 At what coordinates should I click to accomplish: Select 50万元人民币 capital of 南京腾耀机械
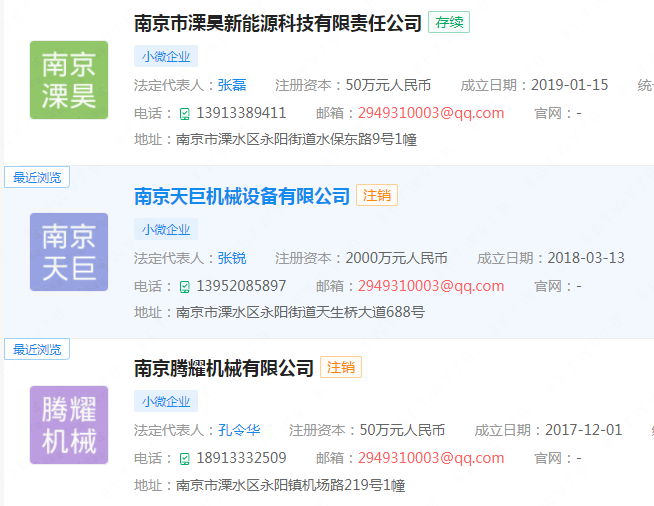[x=402, y=430]
